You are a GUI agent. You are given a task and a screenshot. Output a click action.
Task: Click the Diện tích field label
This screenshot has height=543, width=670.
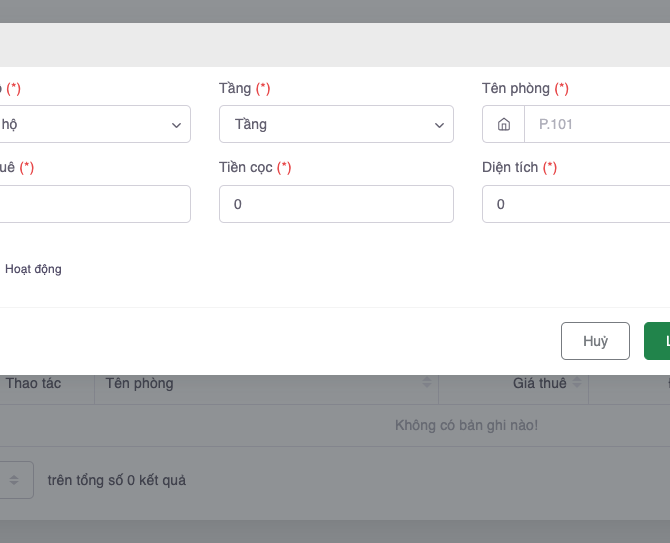coord(510,168)
